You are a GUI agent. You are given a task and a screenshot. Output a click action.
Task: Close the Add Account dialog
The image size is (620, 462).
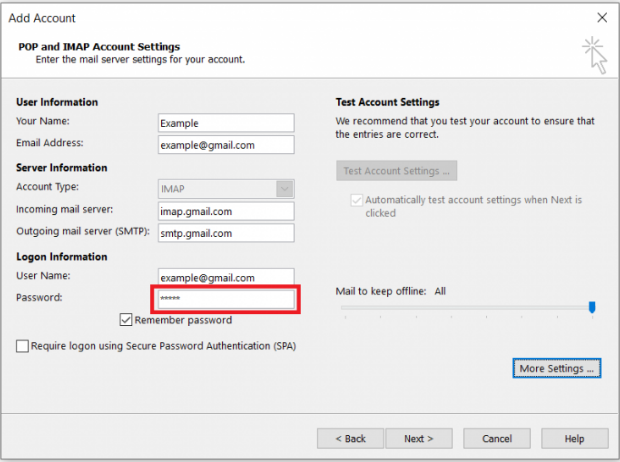(602, 17)
